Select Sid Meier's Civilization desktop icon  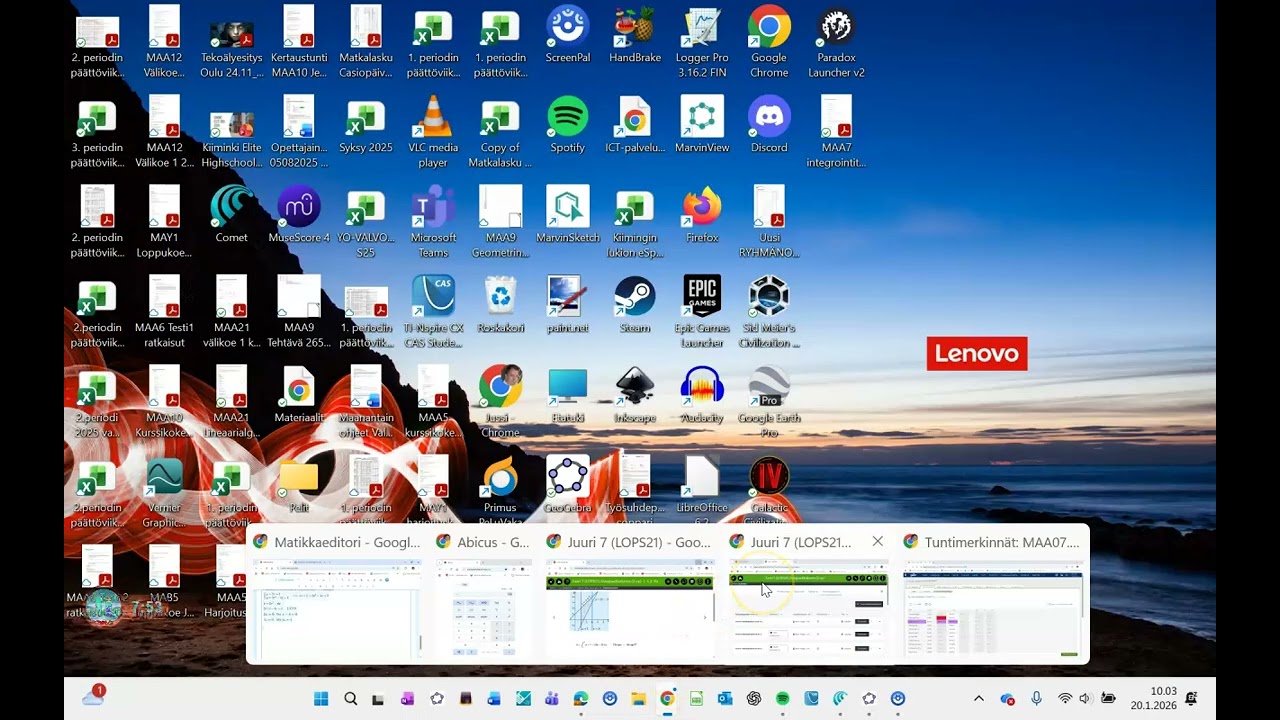click(769, 312)
